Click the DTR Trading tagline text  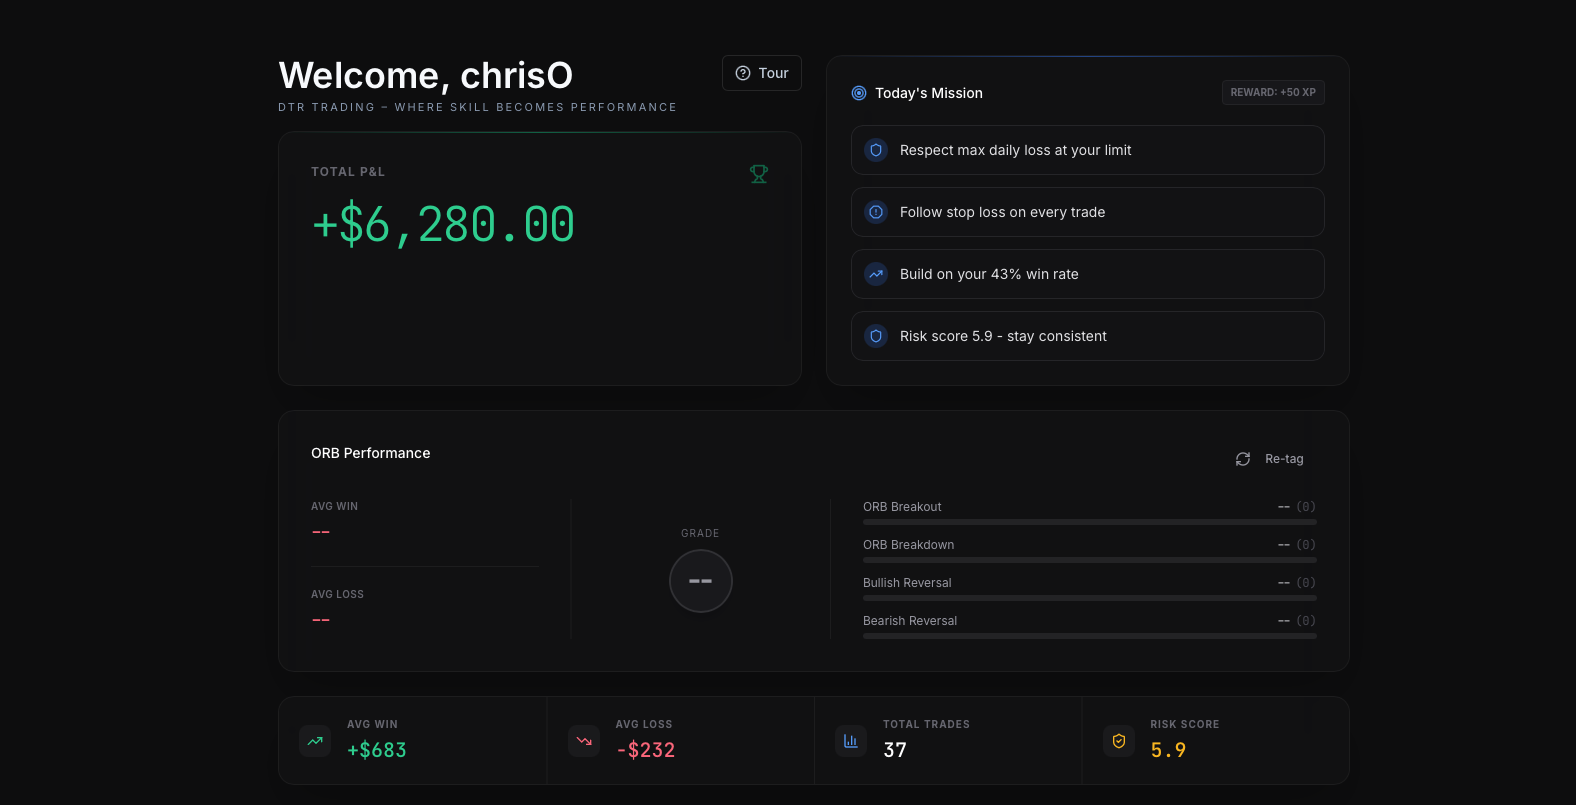[x=478, y=107]
